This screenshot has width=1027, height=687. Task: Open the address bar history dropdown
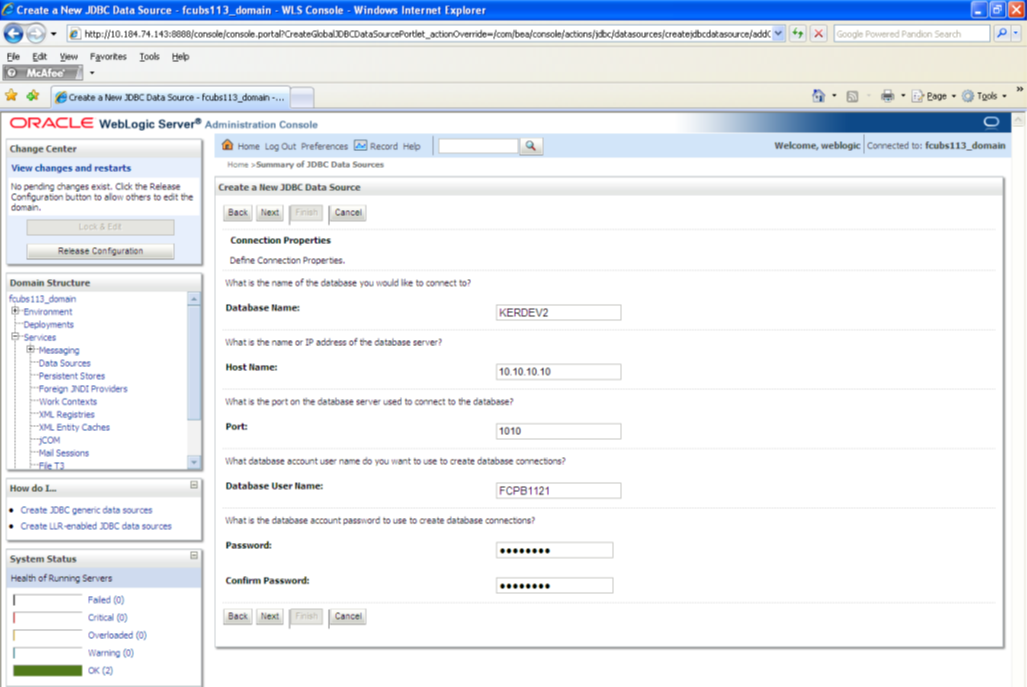click(778, 33)
